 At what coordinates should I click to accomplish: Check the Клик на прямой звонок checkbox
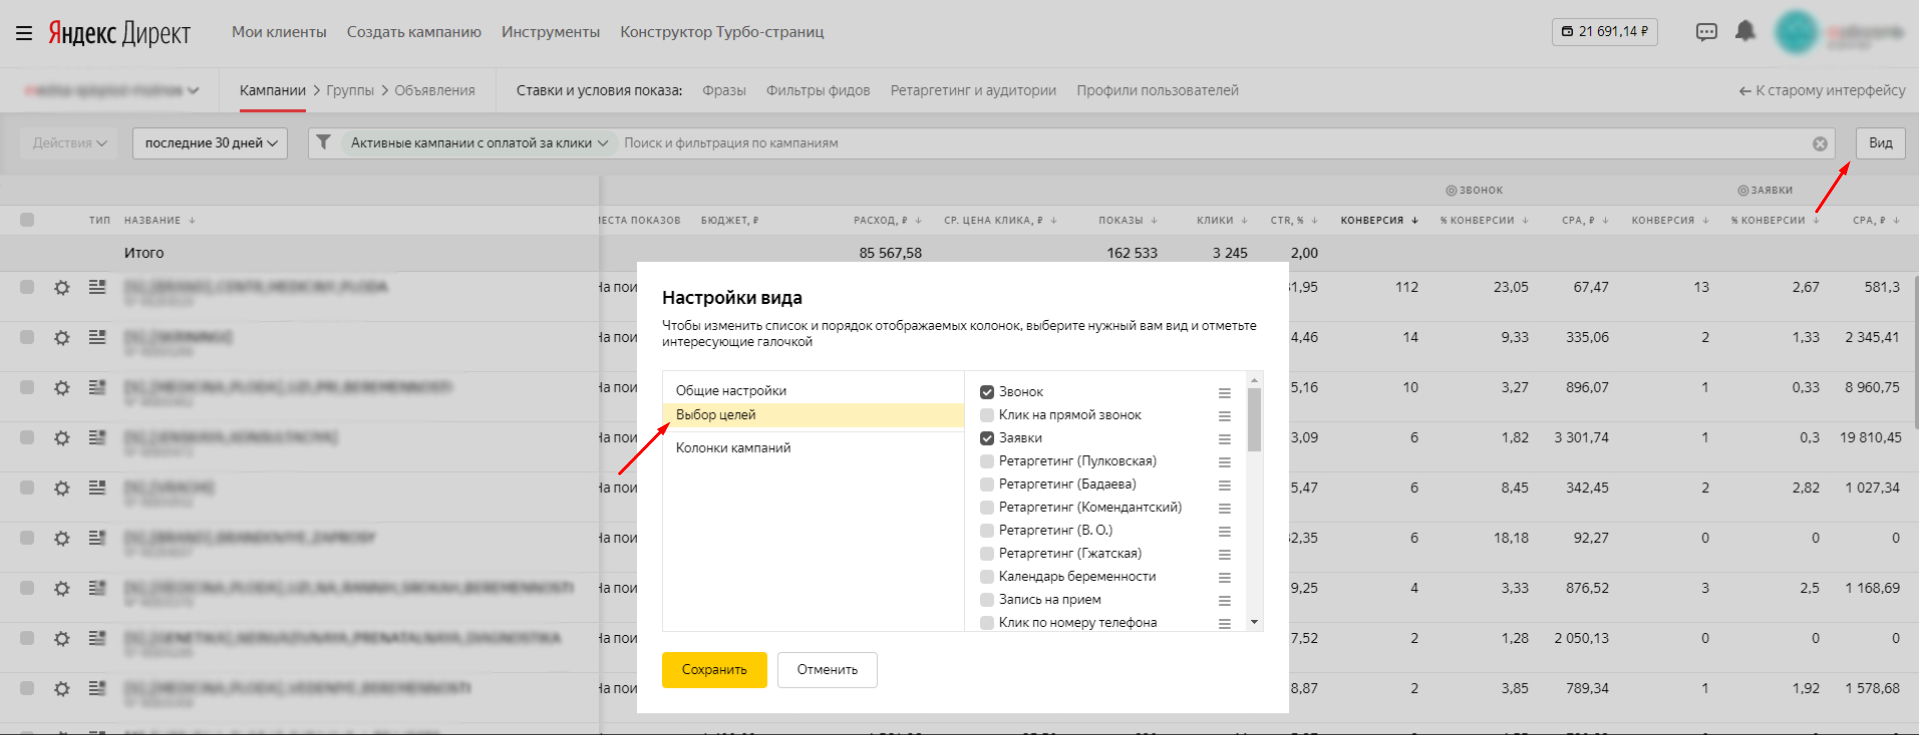987,415
